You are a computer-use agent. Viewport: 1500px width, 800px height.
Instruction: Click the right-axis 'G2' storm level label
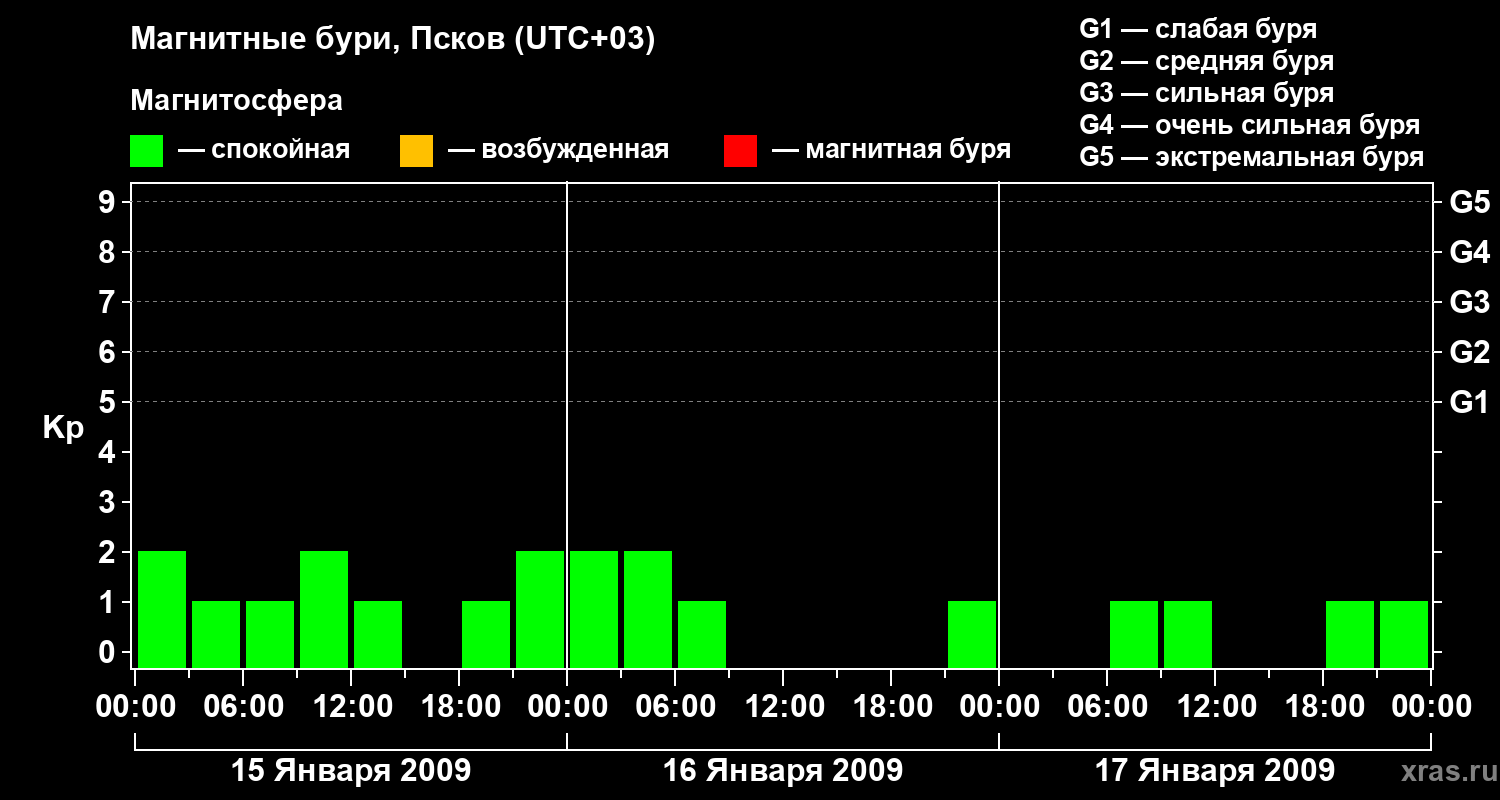pos(1470,352)
